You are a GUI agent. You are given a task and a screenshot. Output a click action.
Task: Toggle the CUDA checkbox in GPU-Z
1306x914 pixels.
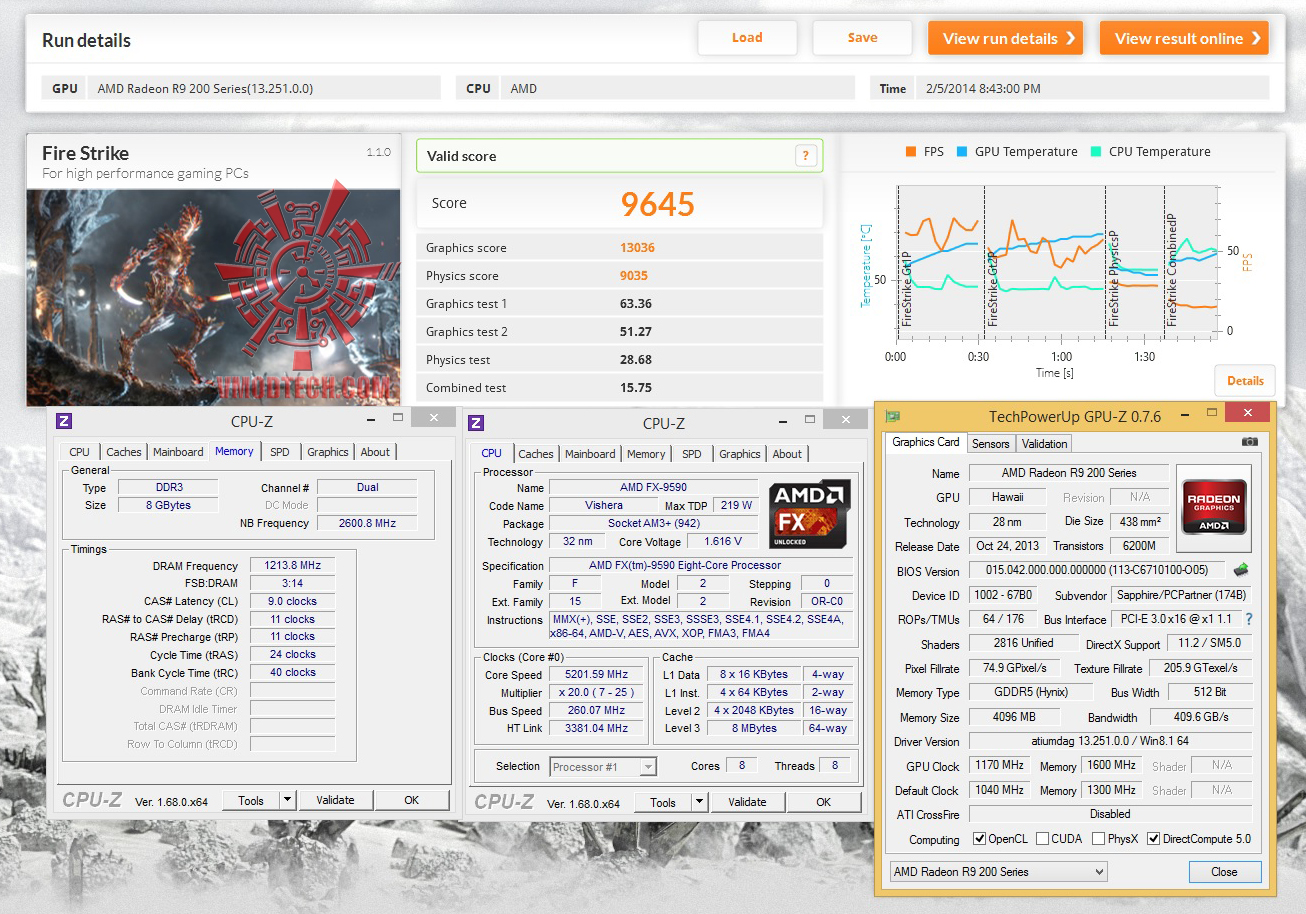(1043, 839)
